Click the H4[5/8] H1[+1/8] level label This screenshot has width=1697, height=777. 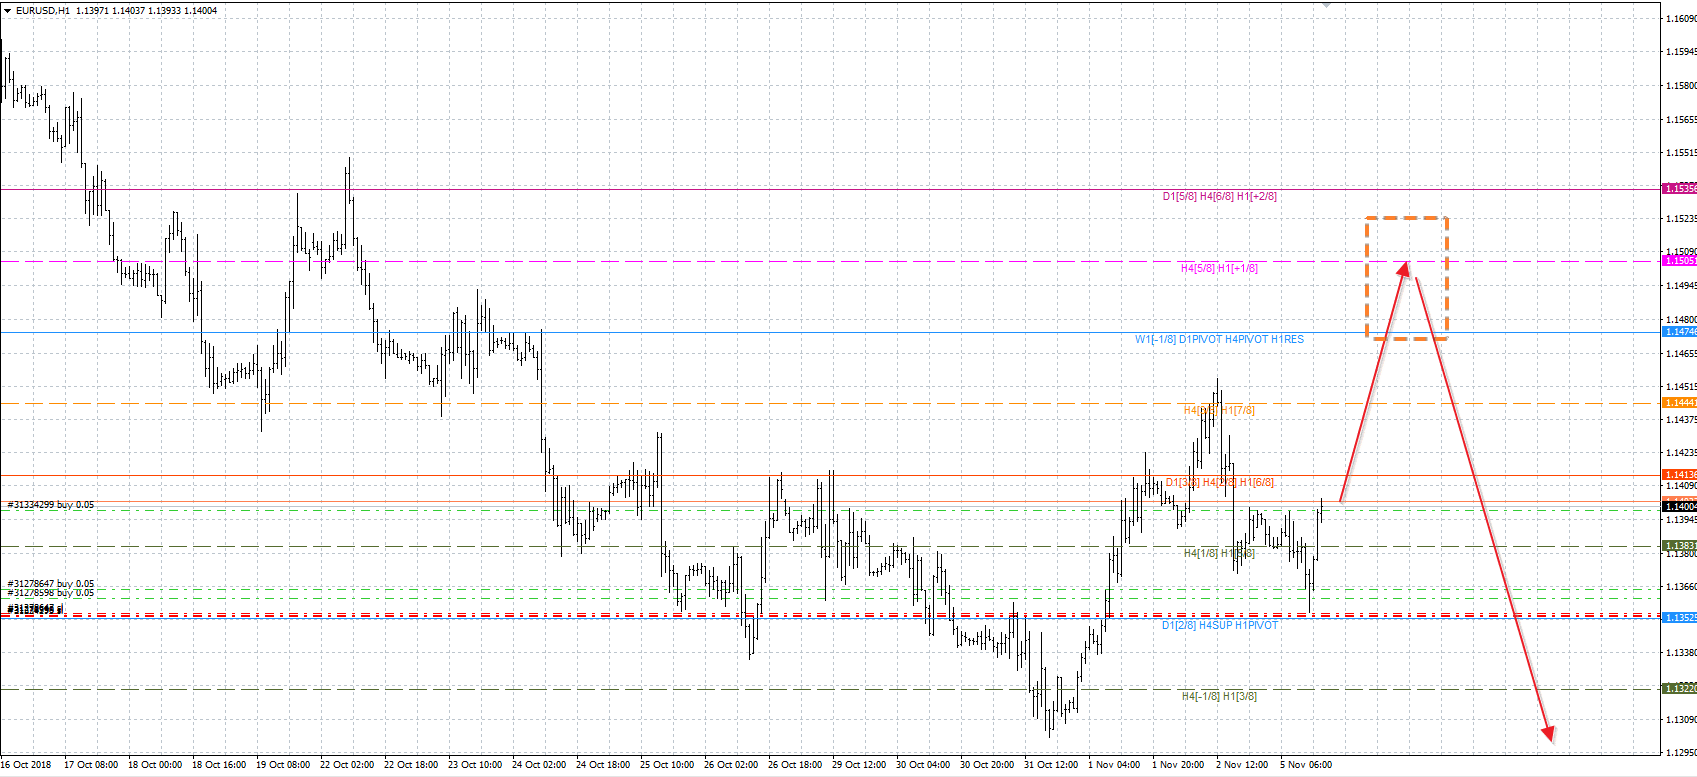[x=1219, y=269]
